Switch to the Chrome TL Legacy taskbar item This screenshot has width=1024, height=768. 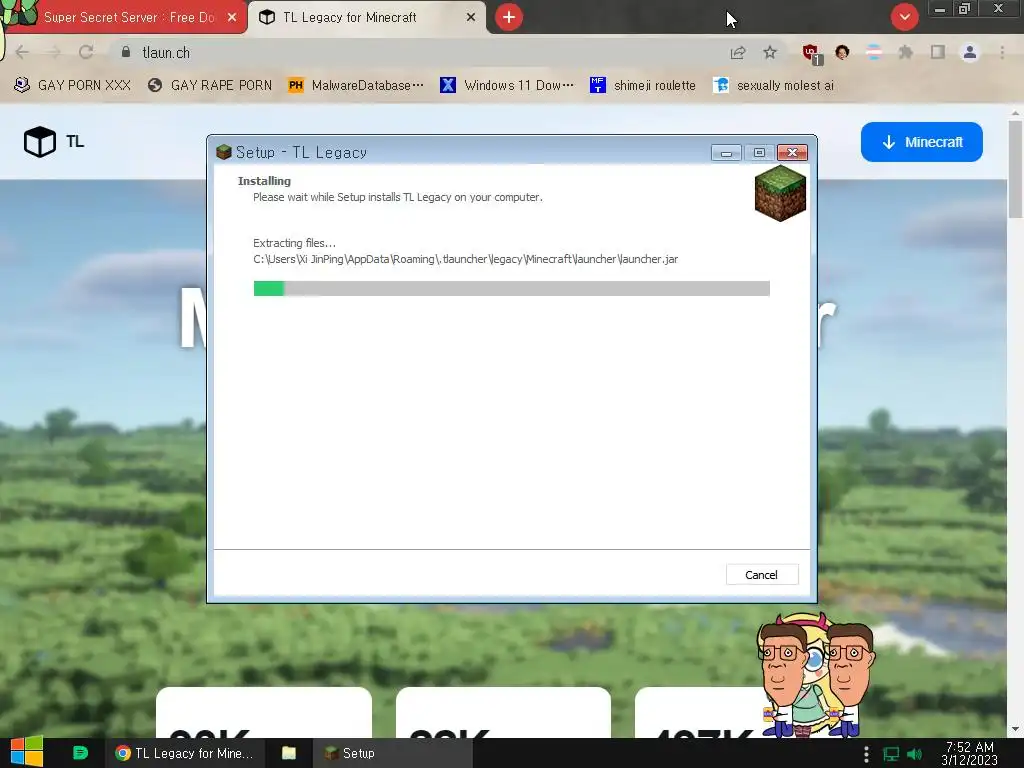[184, 753]
